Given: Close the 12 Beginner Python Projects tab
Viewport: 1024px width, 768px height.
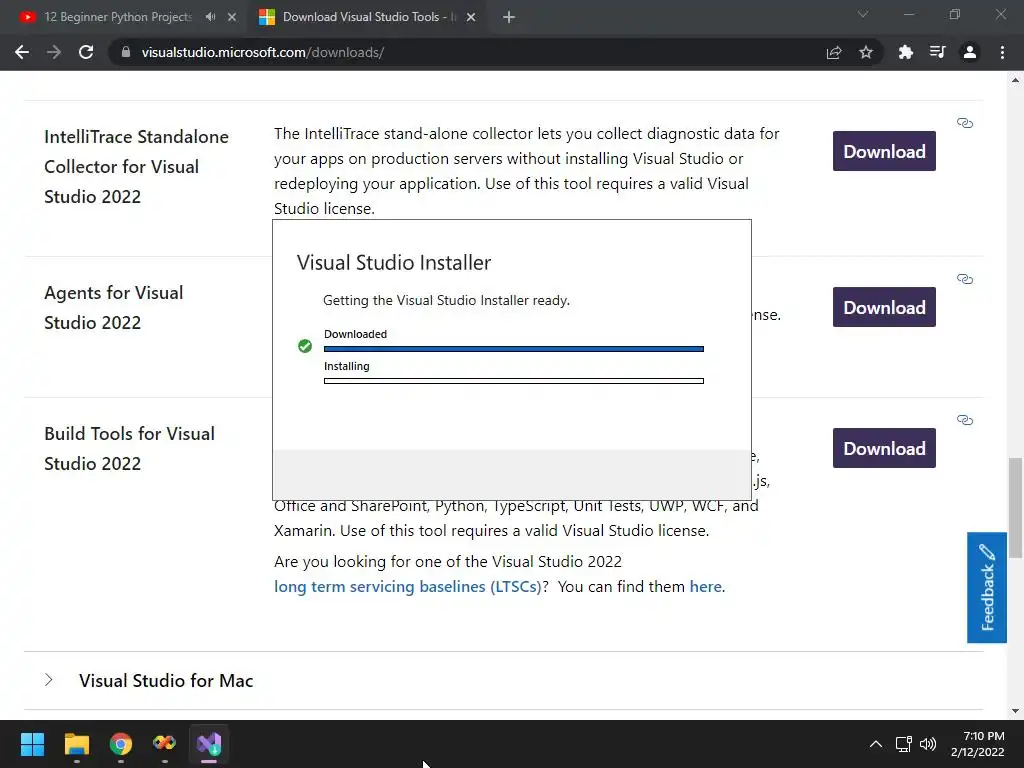Looking at the screenshot, I should click(x=232, y=17).
